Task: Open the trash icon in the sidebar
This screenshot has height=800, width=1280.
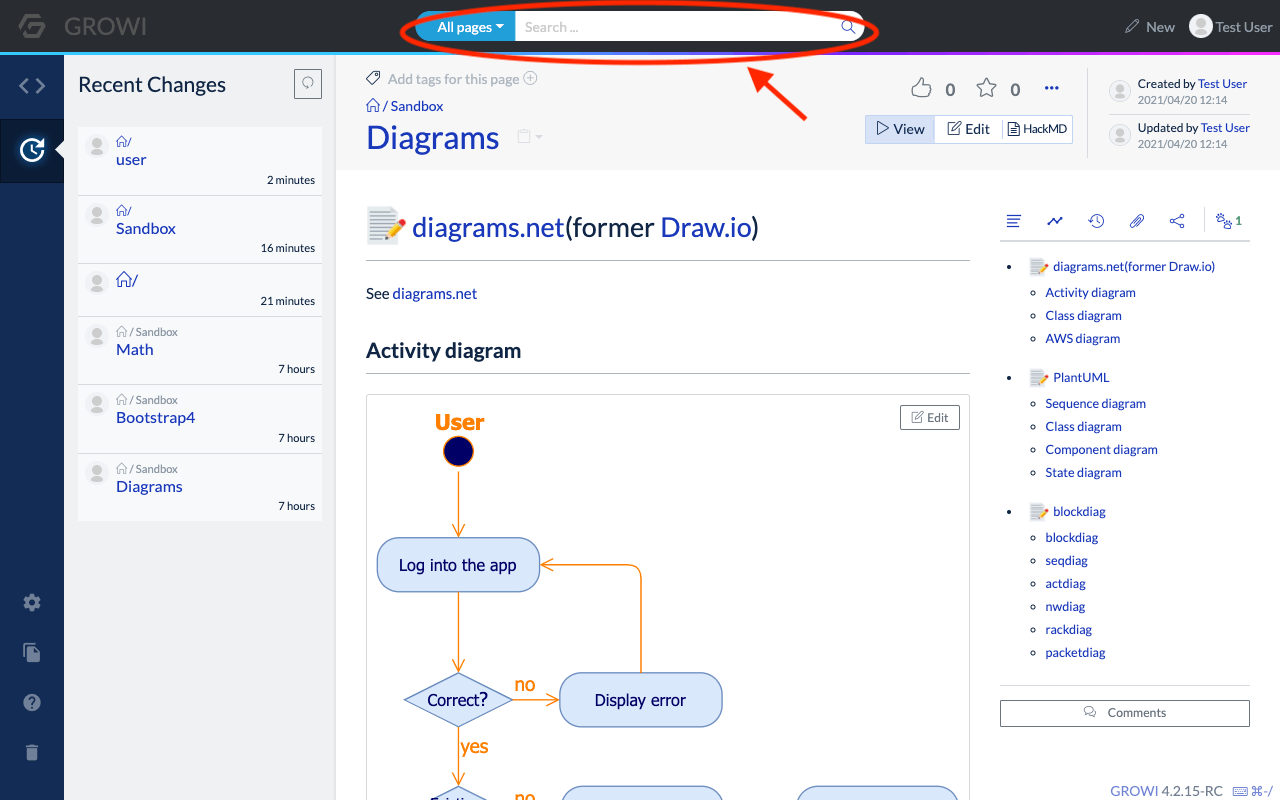Action: (32, 752)
